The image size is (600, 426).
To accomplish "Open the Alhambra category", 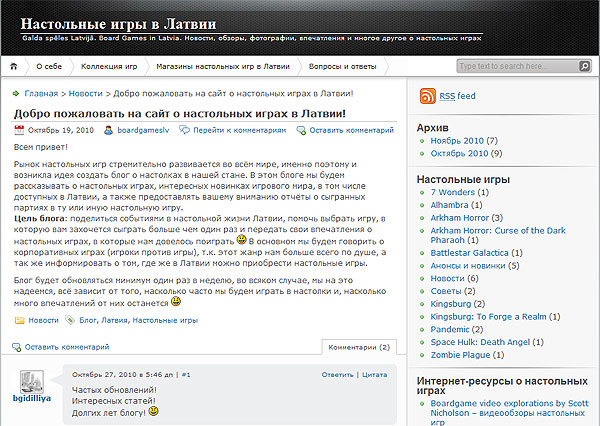I will pos(449,205).
